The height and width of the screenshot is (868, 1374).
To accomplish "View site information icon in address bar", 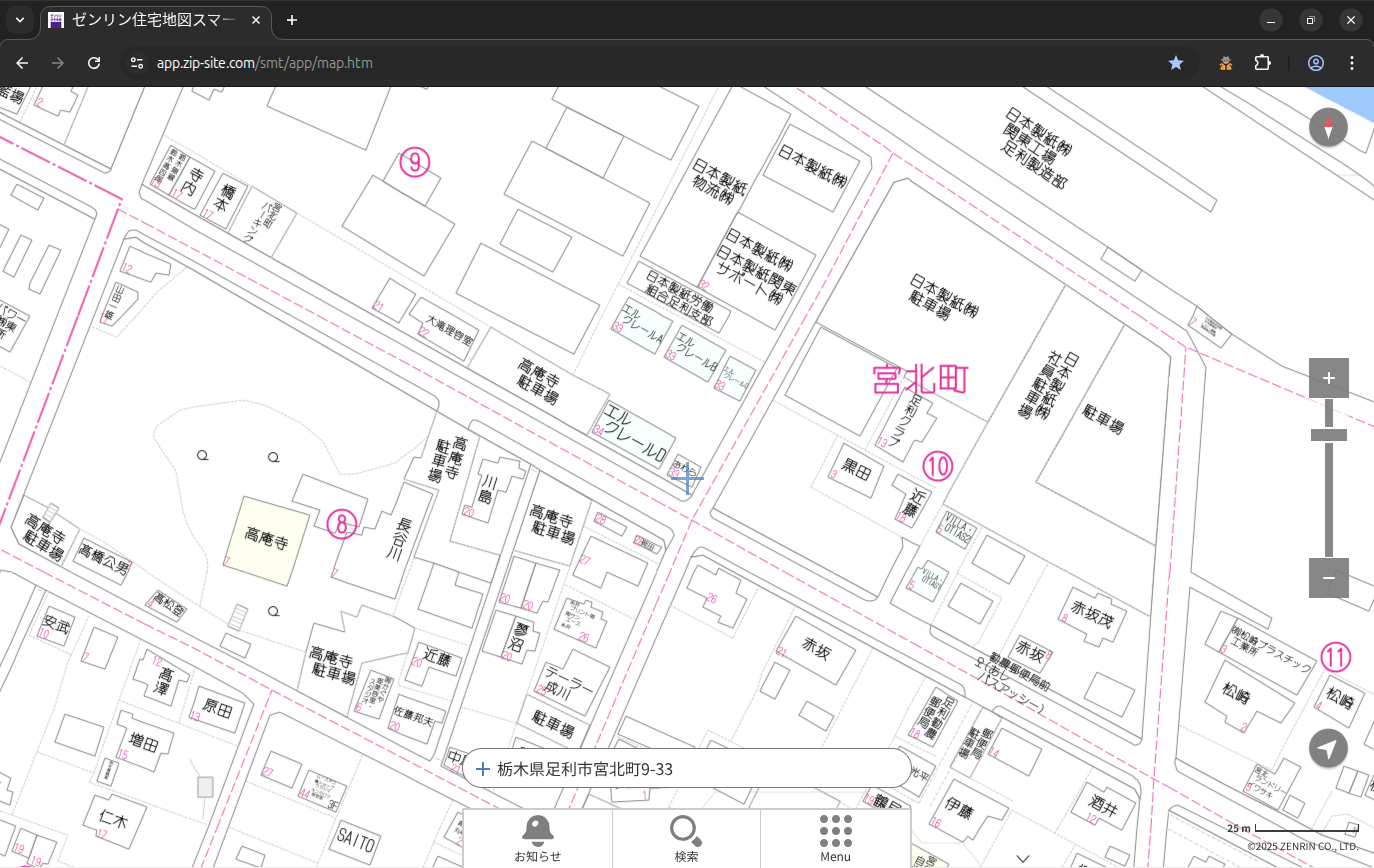I will click(138, 63).
